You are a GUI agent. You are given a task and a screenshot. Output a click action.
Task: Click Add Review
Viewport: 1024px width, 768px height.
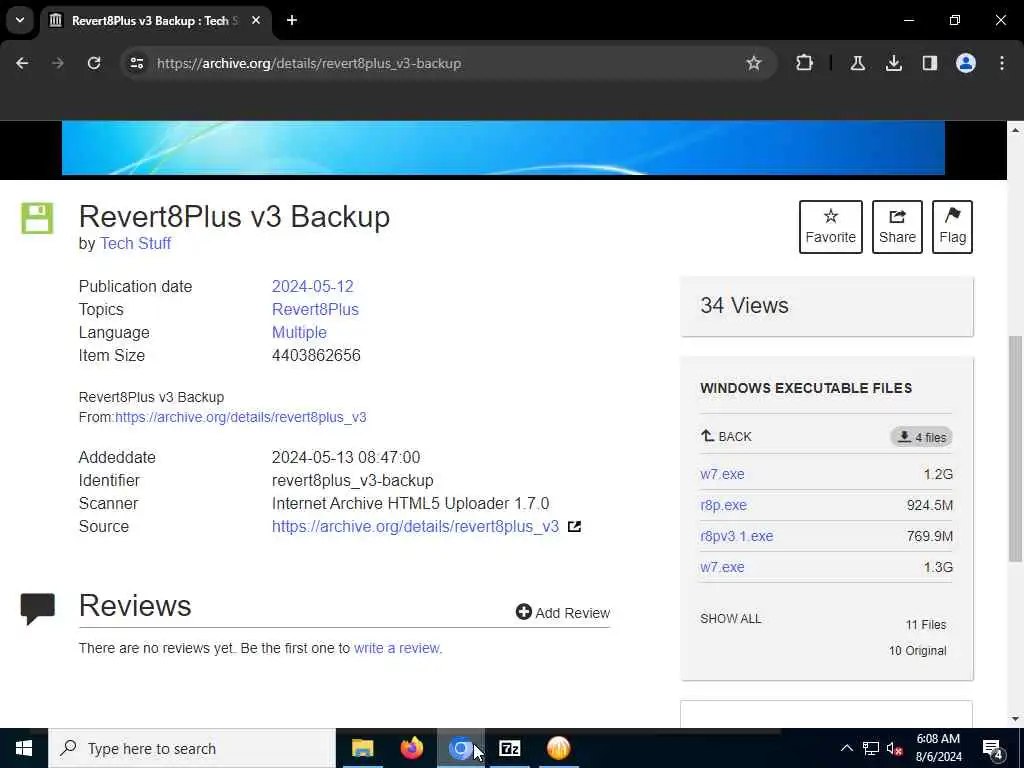click(563, 613)
